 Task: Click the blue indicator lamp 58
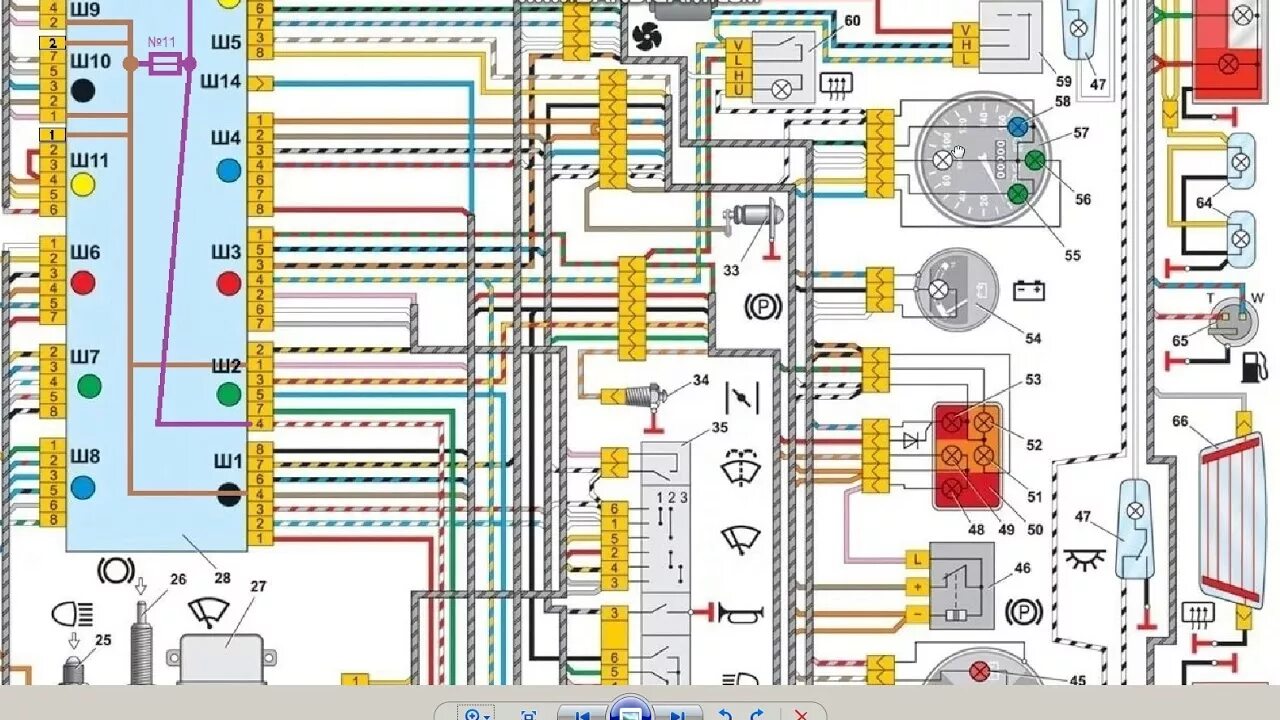coord(1018,127)
